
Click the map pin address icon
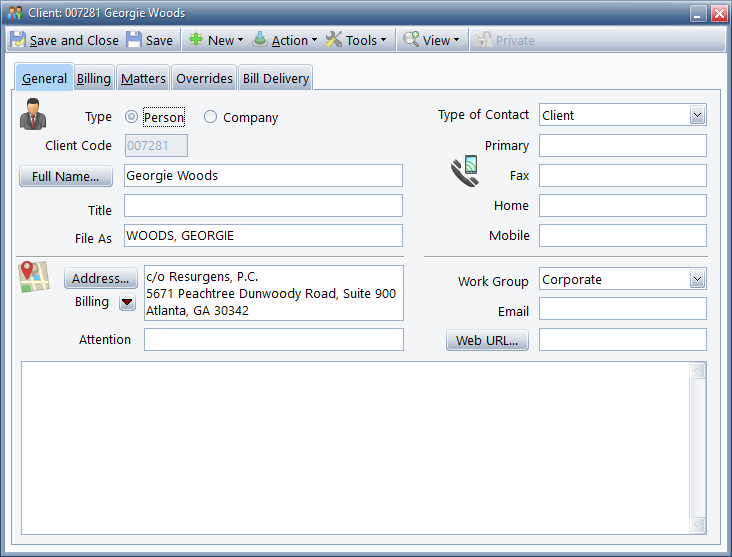pos(34,277)
